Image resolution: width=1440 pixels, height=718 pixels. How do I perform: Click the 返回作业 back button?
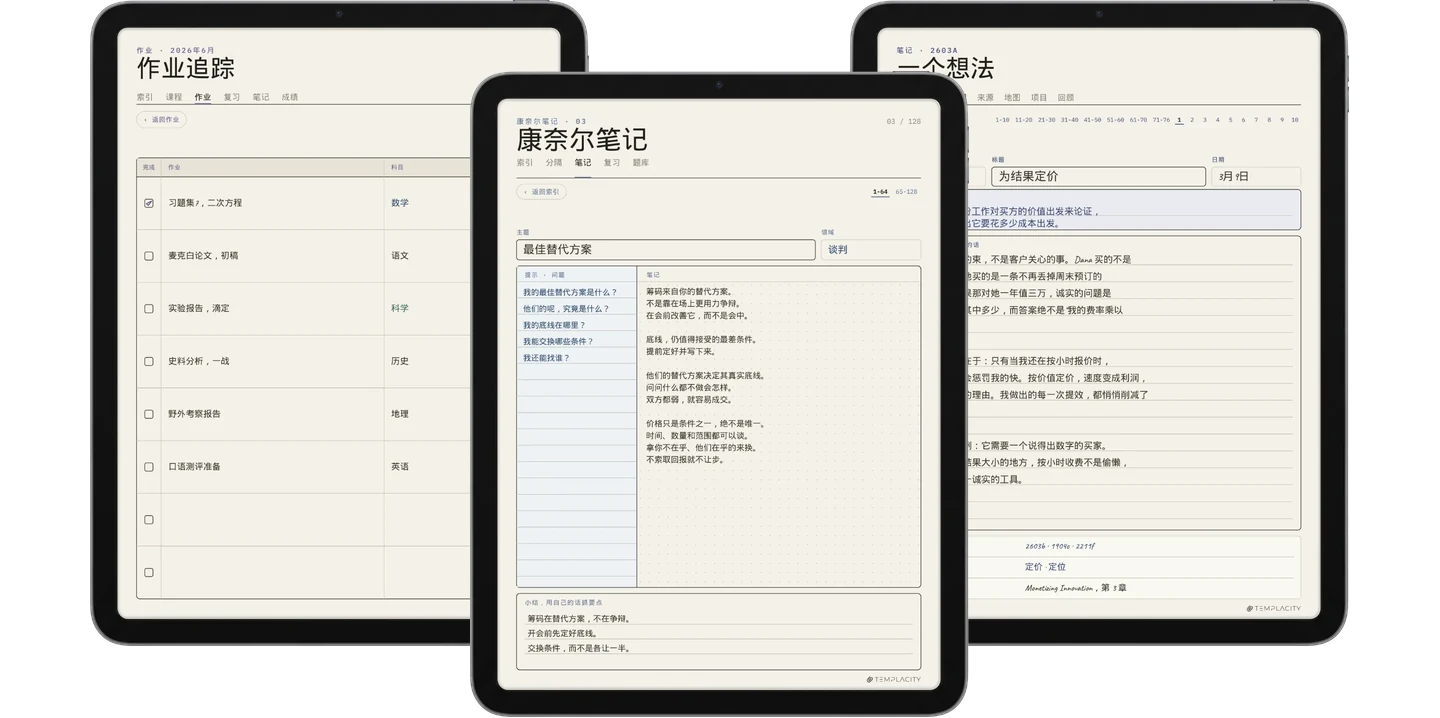(161, 120)
